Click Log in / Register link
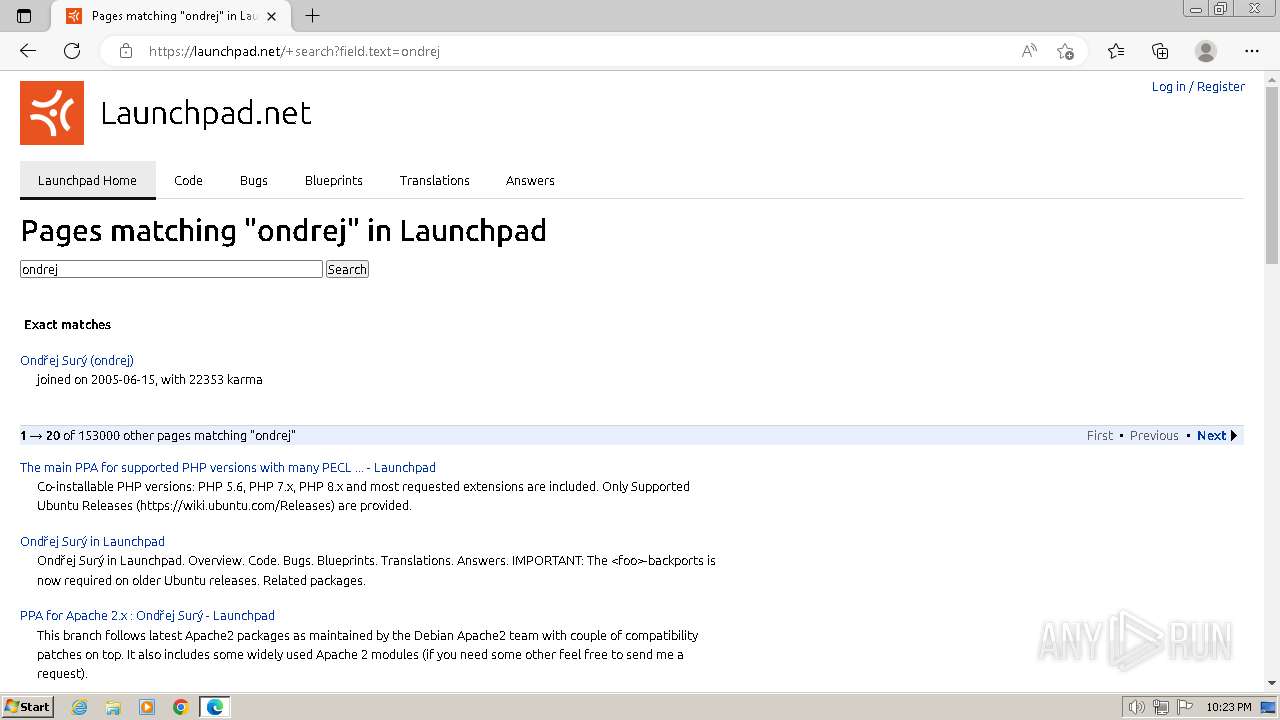 click(1198, 87)
